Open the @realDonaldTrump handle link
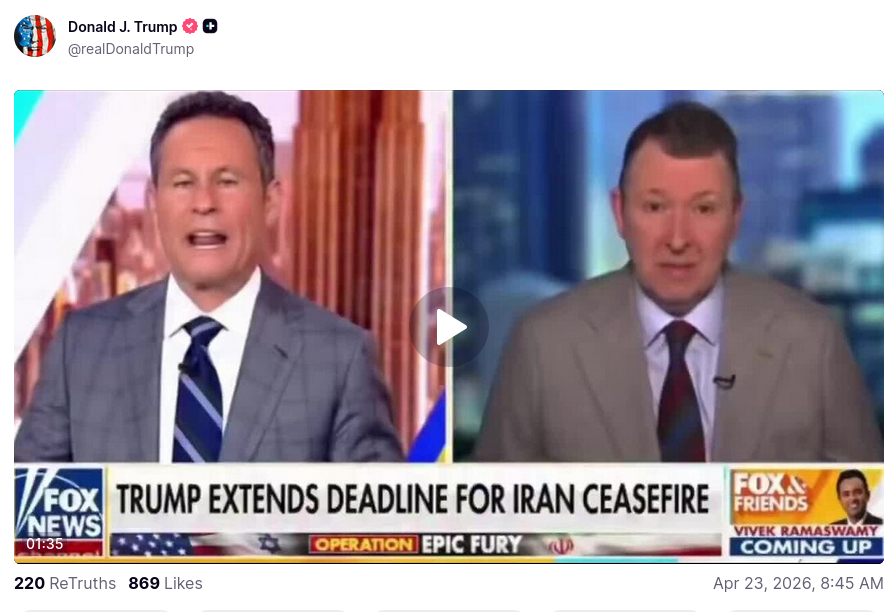Viewport: 894px width, 612px height. coord(131,49)
